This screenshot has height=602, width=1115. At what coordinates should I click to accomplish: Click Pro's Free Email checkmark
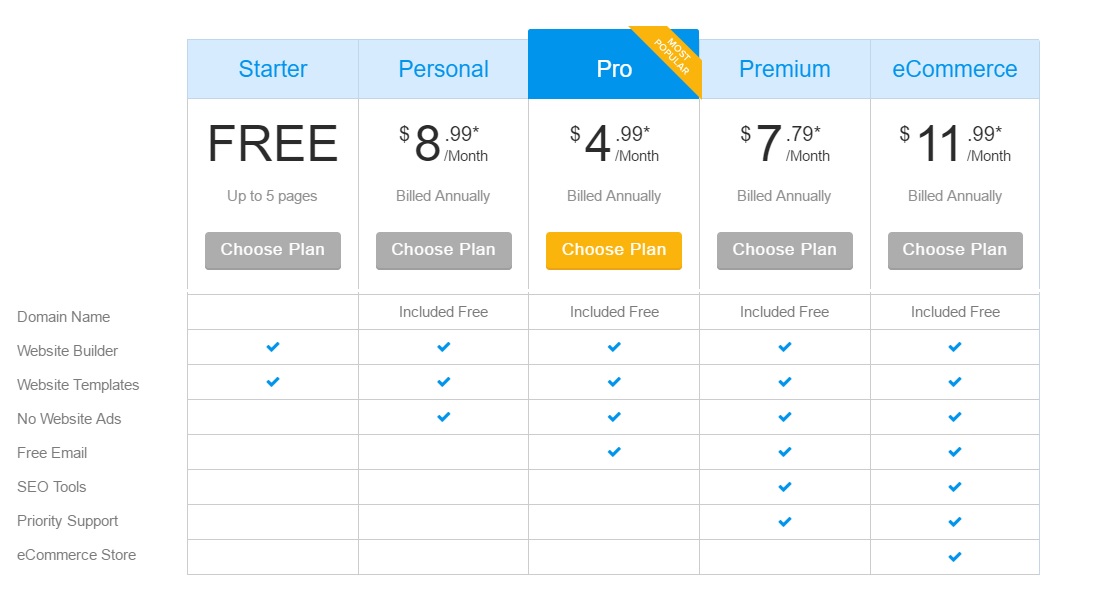point(614,451)
